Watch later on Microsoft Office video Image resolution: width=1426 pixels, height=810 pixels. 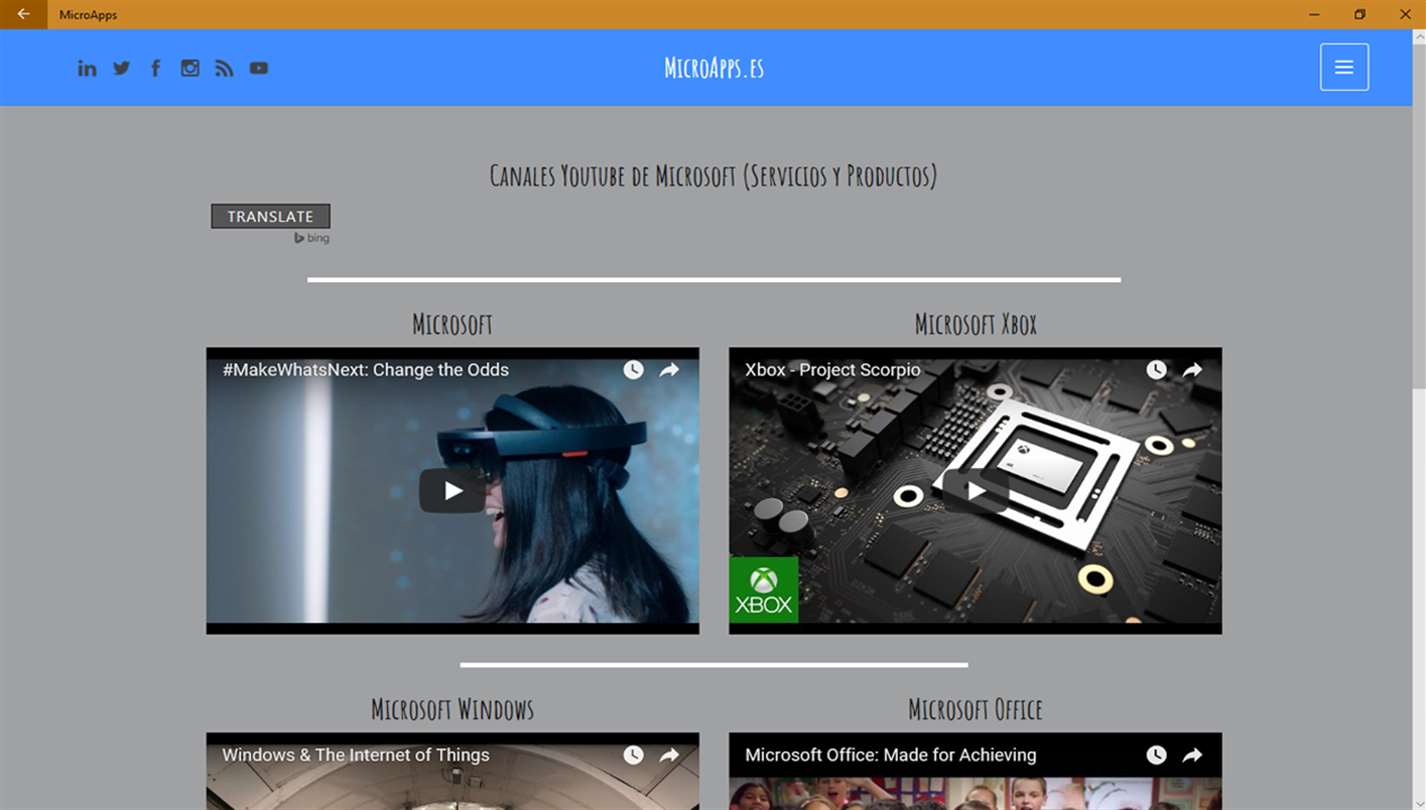pyautogui.click(x=1157, y=755)
